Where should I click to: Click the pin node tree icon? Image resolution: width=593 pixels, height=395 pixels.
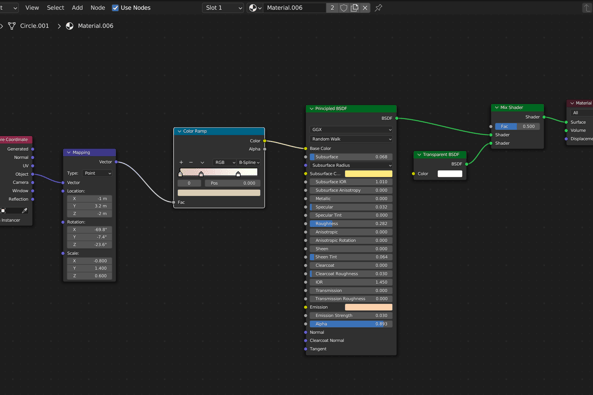[x=378, y=8]
